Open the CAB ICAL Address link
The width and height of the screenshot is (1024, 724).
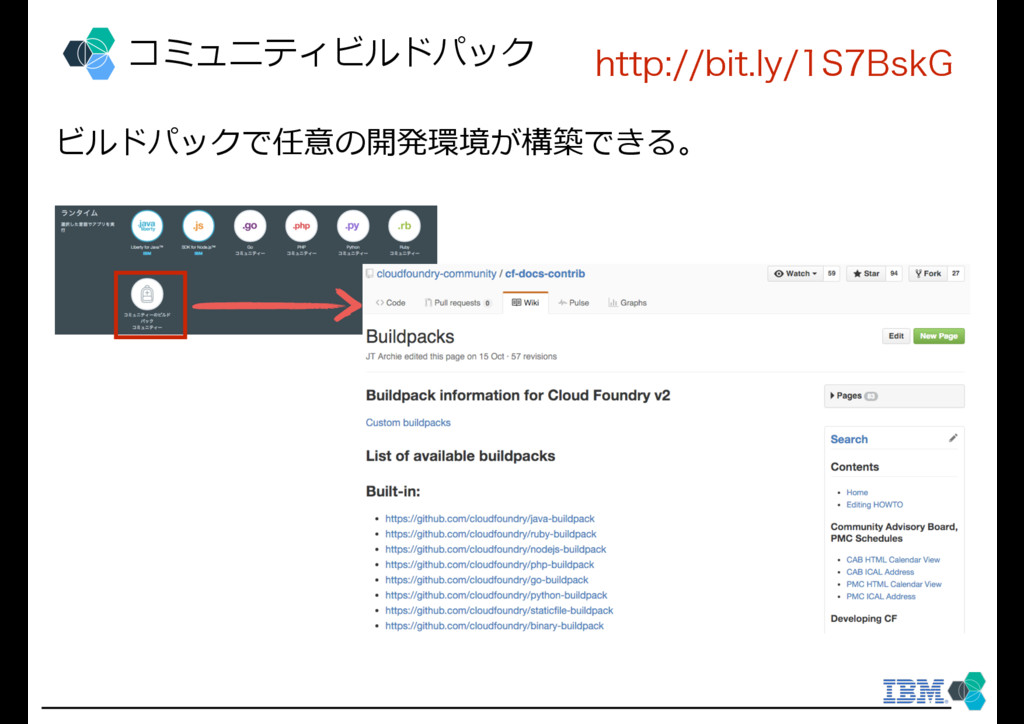point(880,572)
